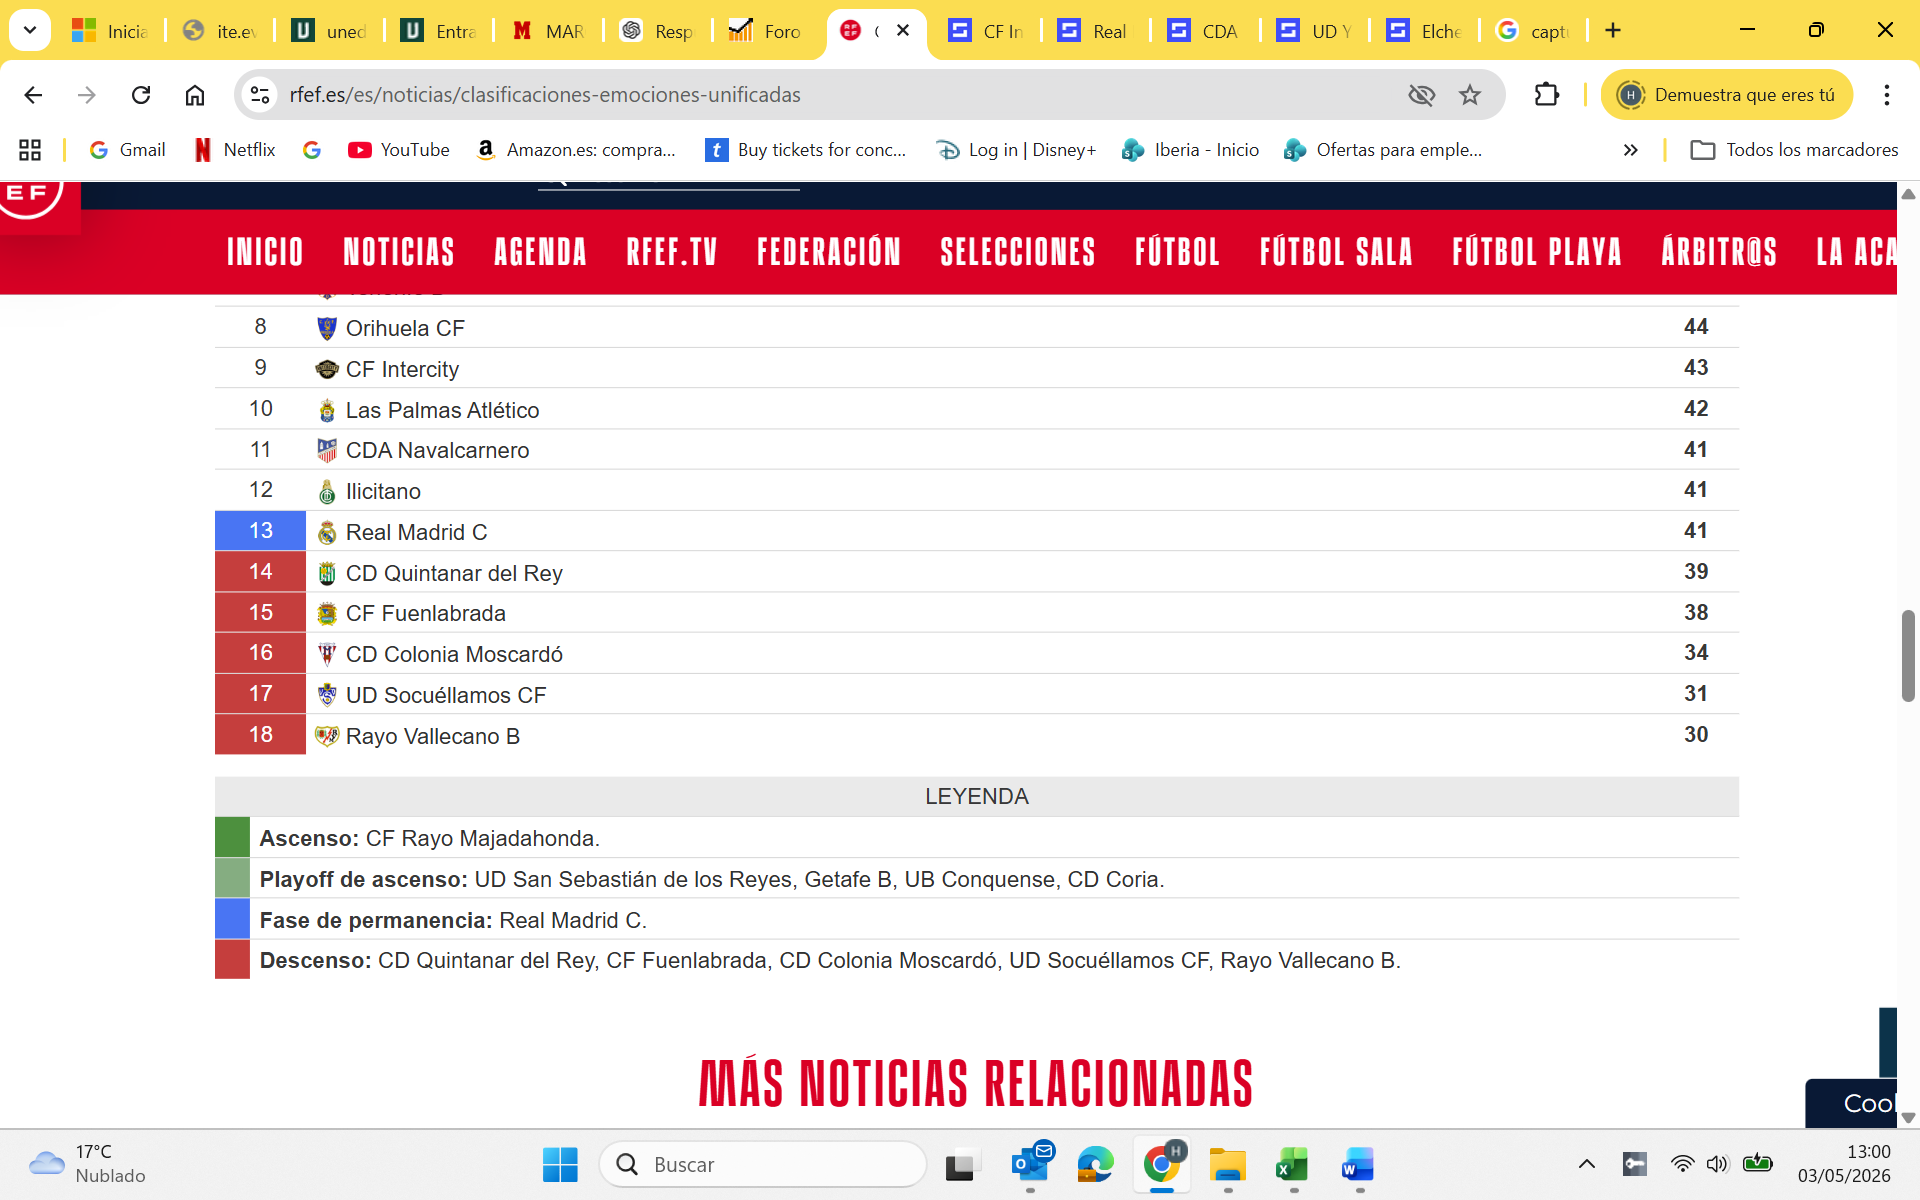Viewport: 1920px width, 1200px height.
Task: Open Microsoft Word from the taskbar
Action: pyautogui.click(x=1358, y=1165)
